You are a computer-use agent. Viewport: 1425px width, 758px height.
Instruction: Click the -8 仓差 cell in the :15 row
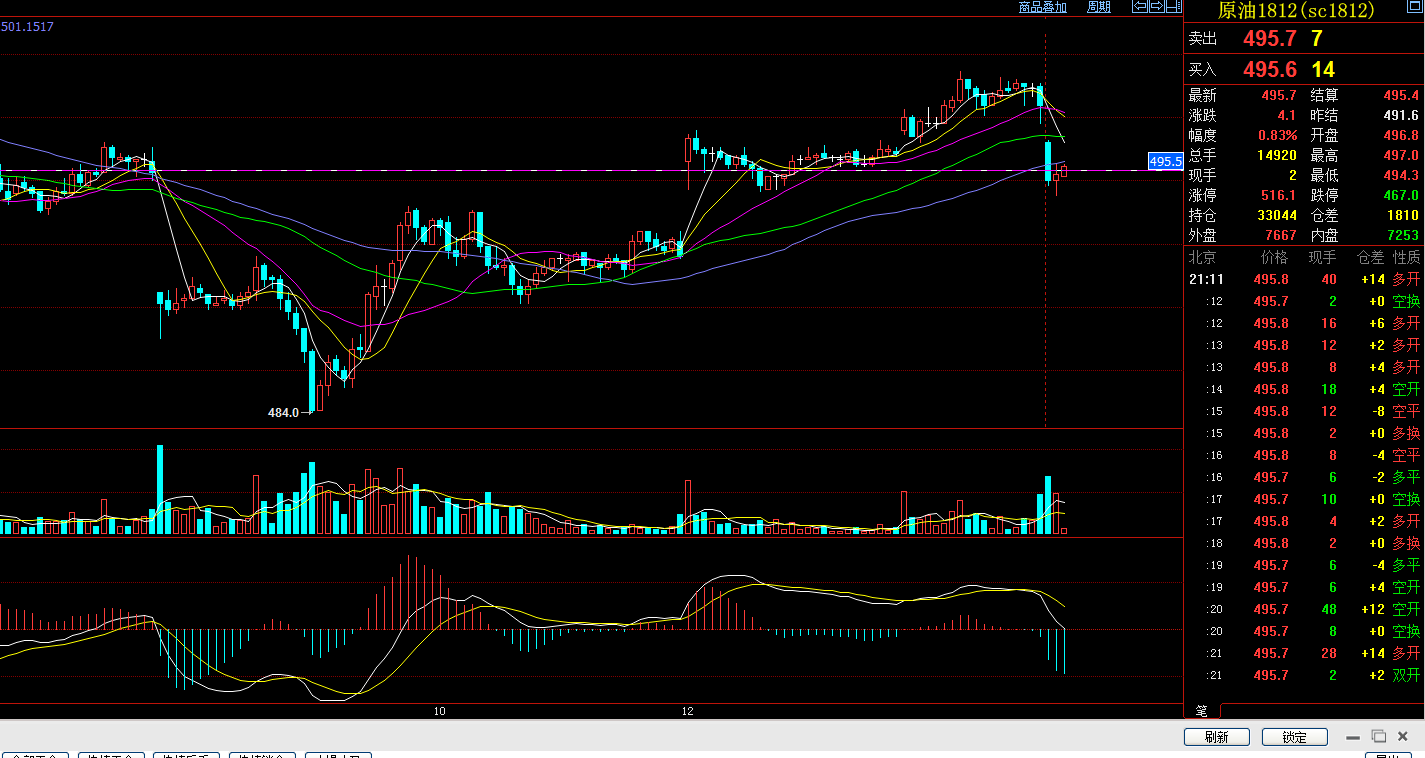[1376, 412]
